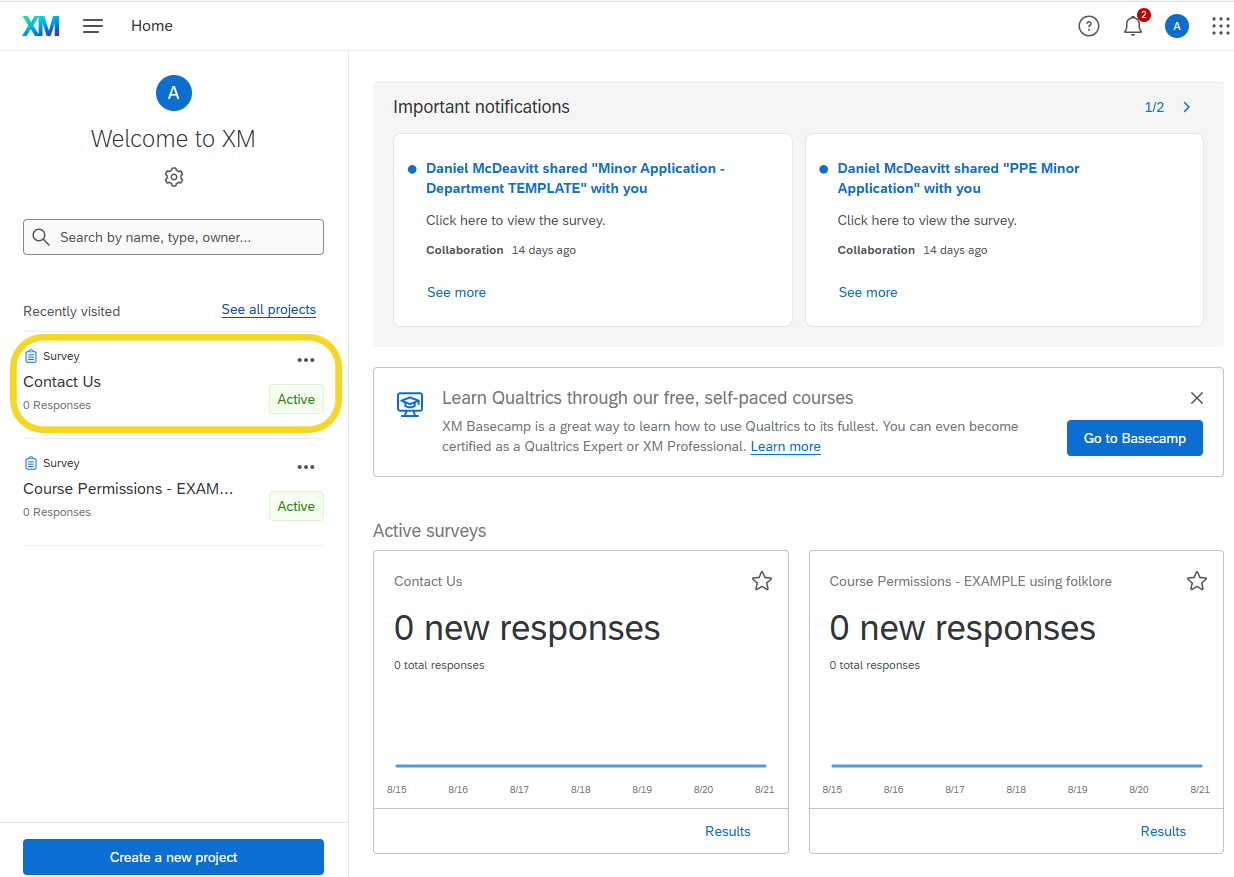
Task: Click the Create a new project button
Action: [173, 857]
